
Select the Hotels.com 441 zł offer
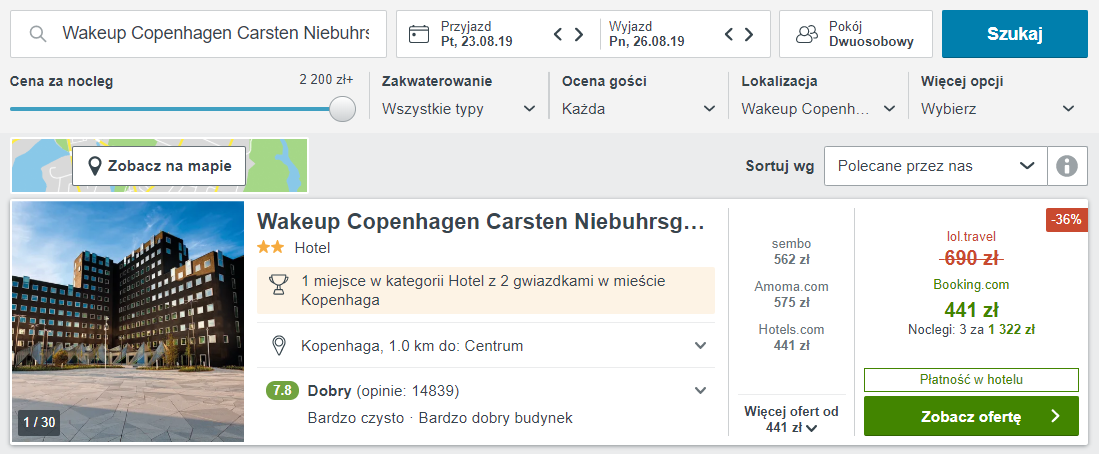point(791,337)
